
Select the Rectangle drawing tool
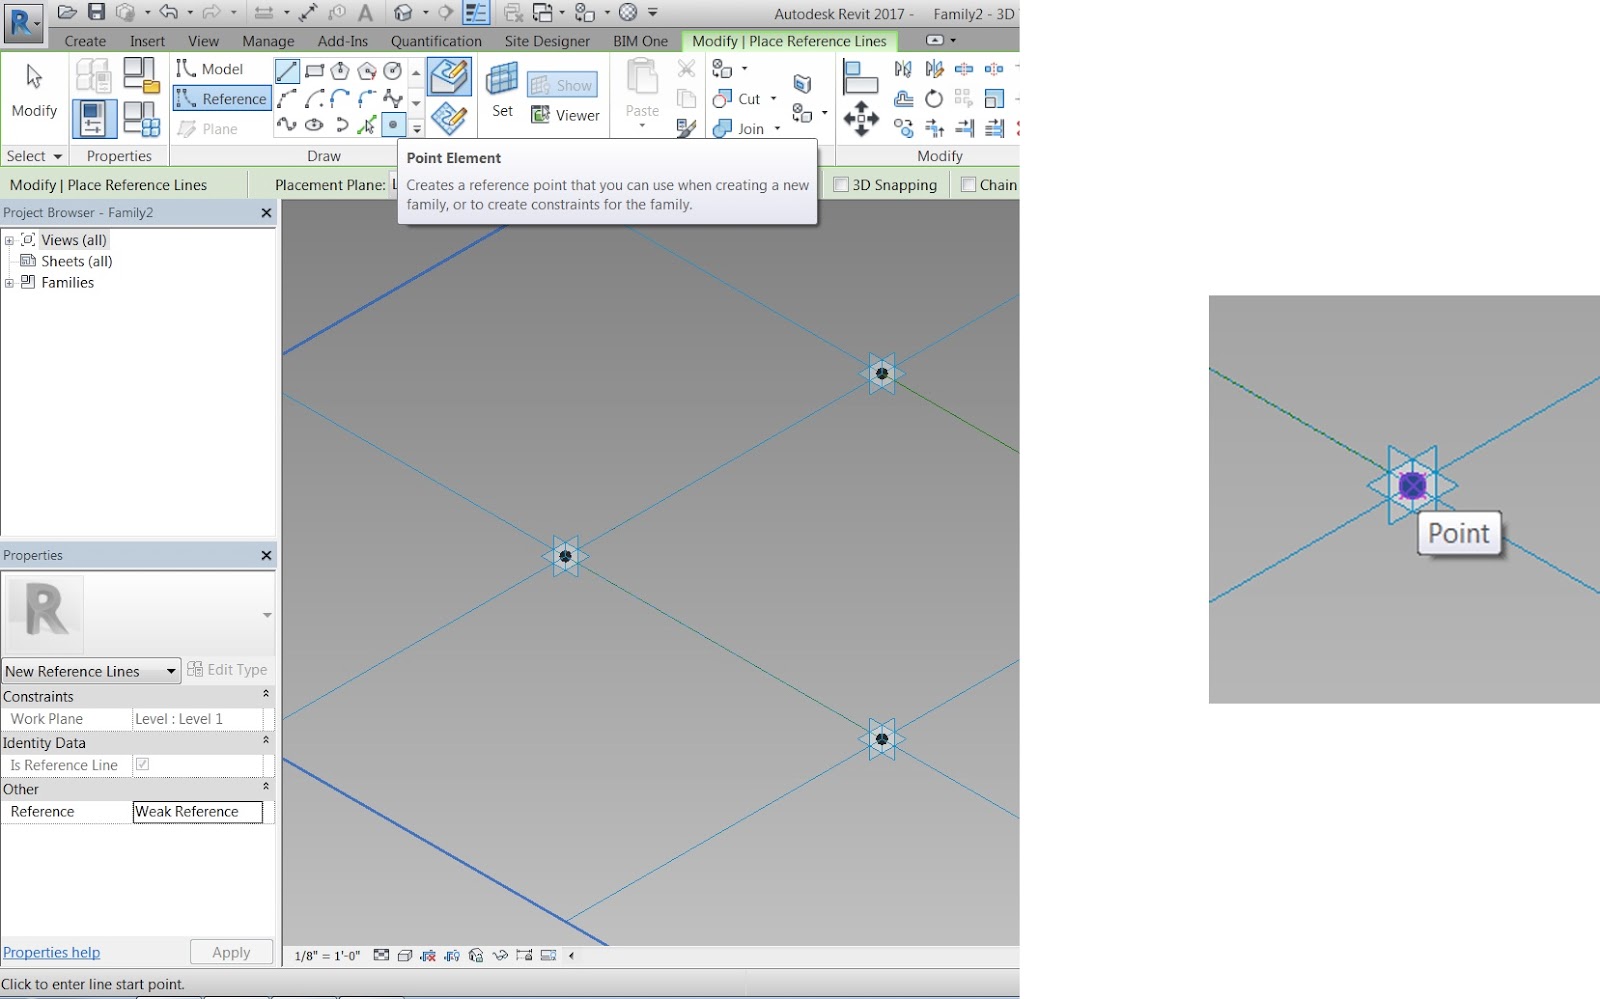(x=313, y=70)
